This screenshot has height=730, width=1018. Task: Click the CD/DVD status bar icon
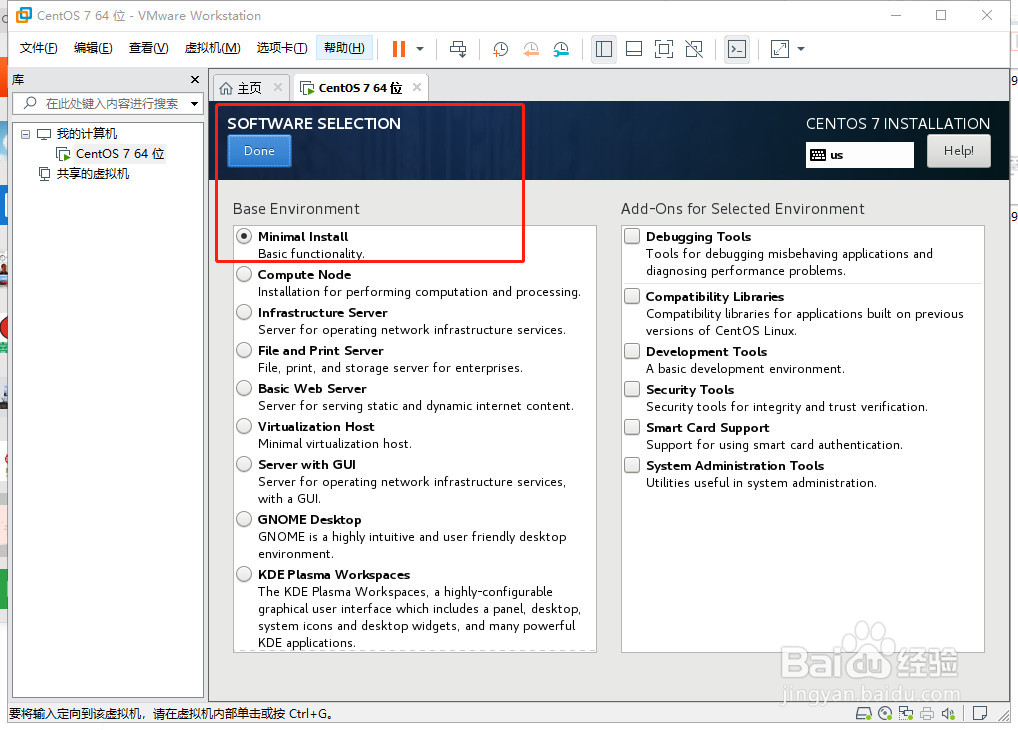tap(885, 714)
